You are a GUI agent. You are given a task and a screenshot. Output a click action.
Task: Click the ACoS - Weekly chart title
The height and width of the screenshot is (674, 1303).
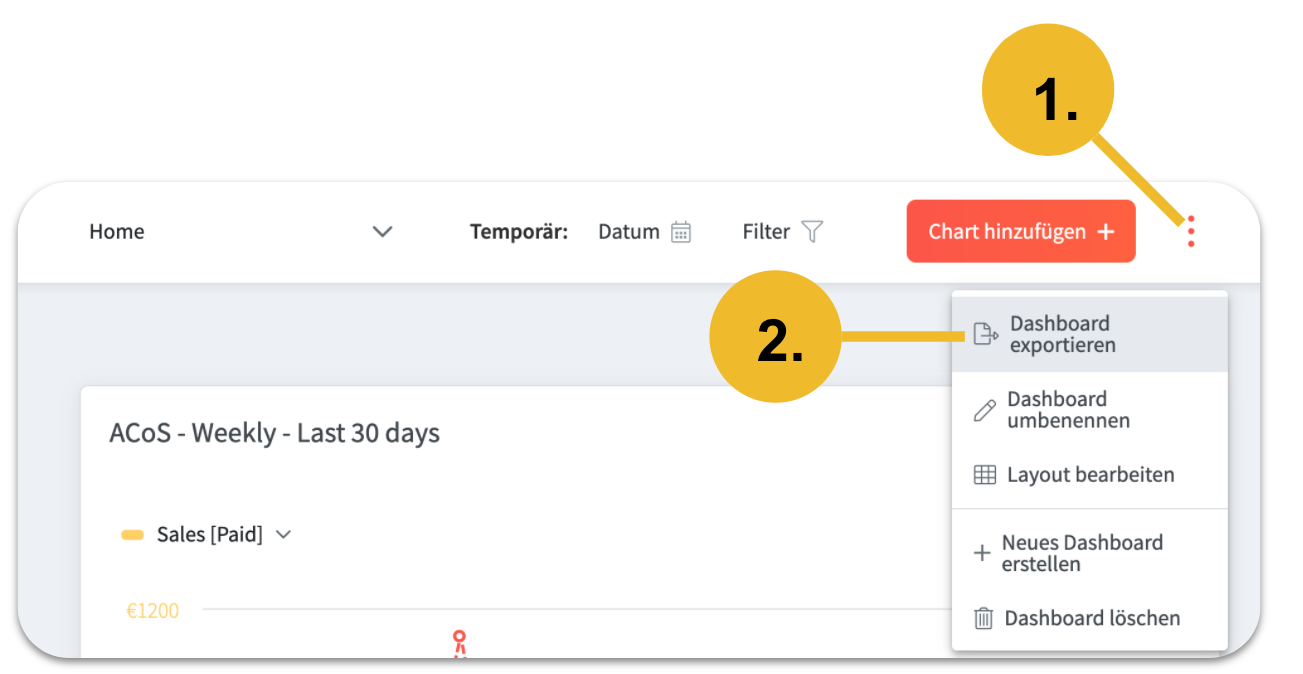click(x=274, y=433)
